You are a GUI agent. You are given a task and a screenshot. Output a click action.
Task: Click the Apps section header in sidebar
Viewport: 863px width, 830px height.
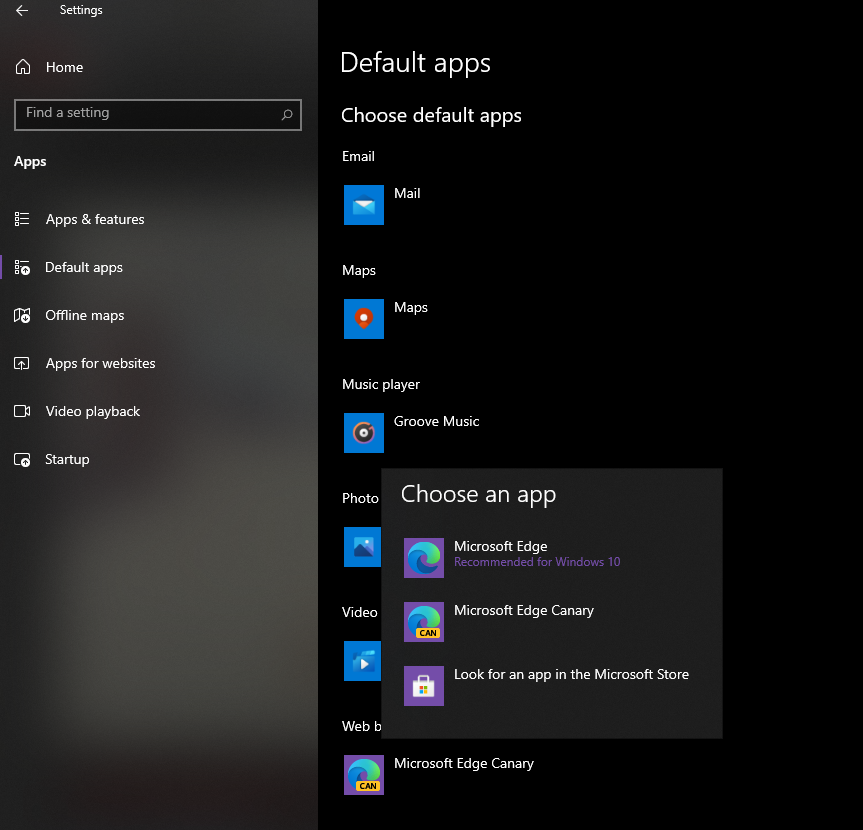[x=30, y=162]
